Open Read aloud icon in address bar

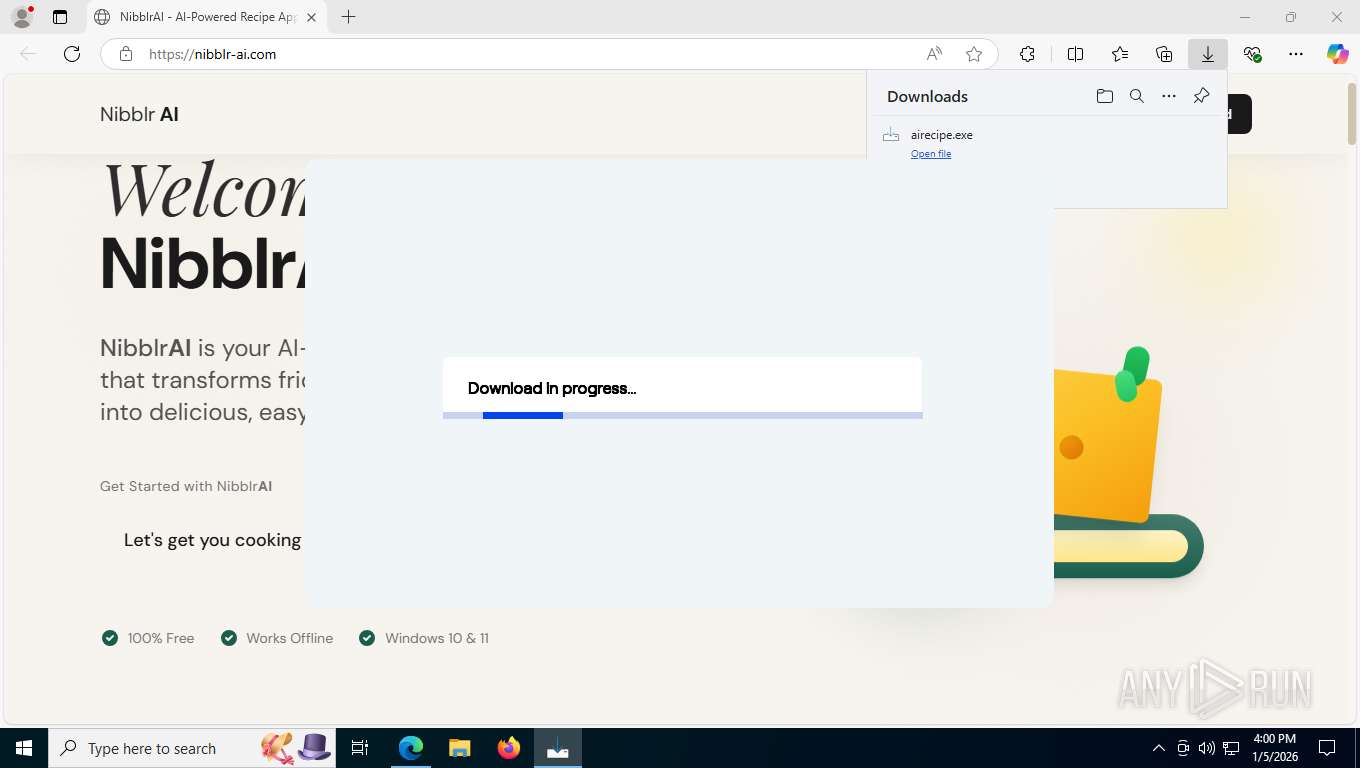933,54
